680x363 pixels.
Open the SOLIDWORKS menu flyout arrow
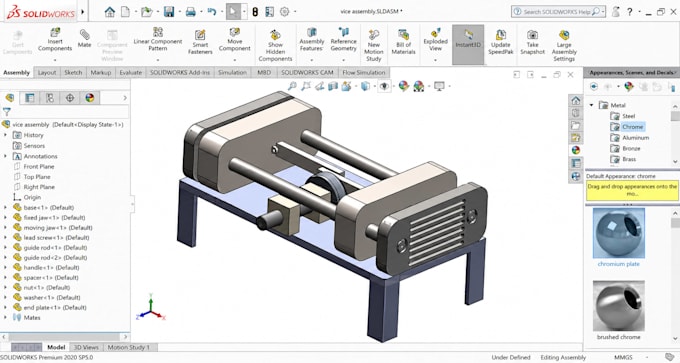82,12
